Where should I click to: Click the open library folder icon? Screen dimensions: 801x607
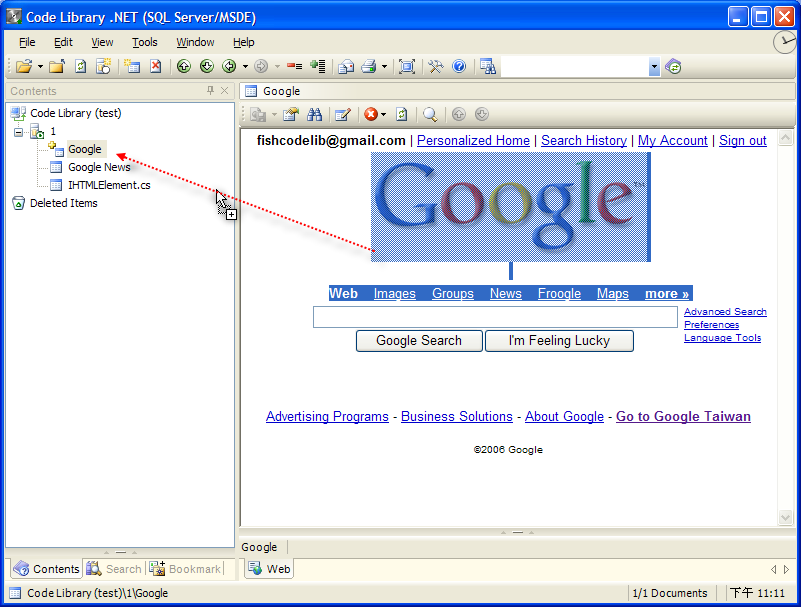tap(23, 66)
